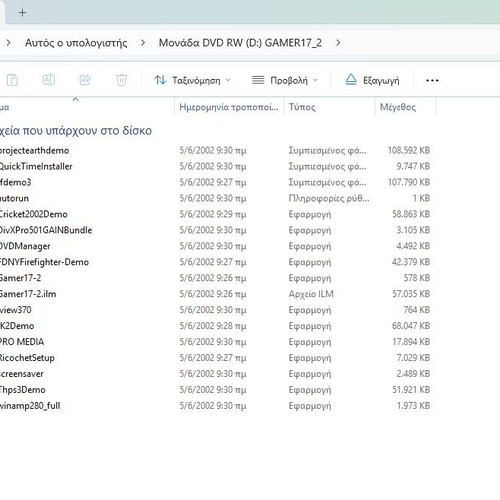Sort by Τύπος column header
Image resolution: width=500 pixels, height=500 pixels.
tap(329, 107)
